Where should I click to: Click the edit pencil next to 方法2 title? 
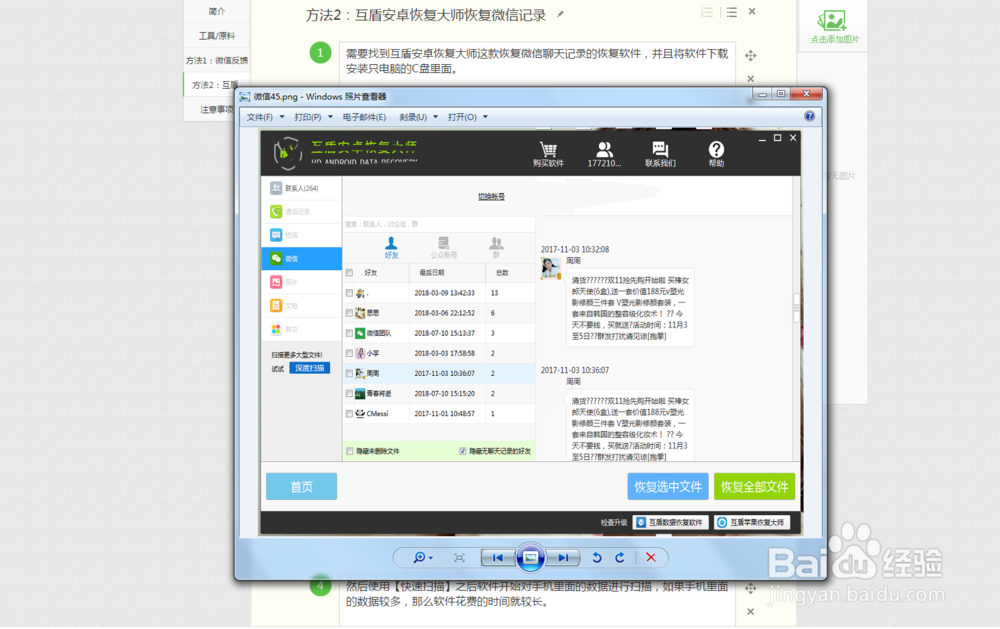click(560, 14)
